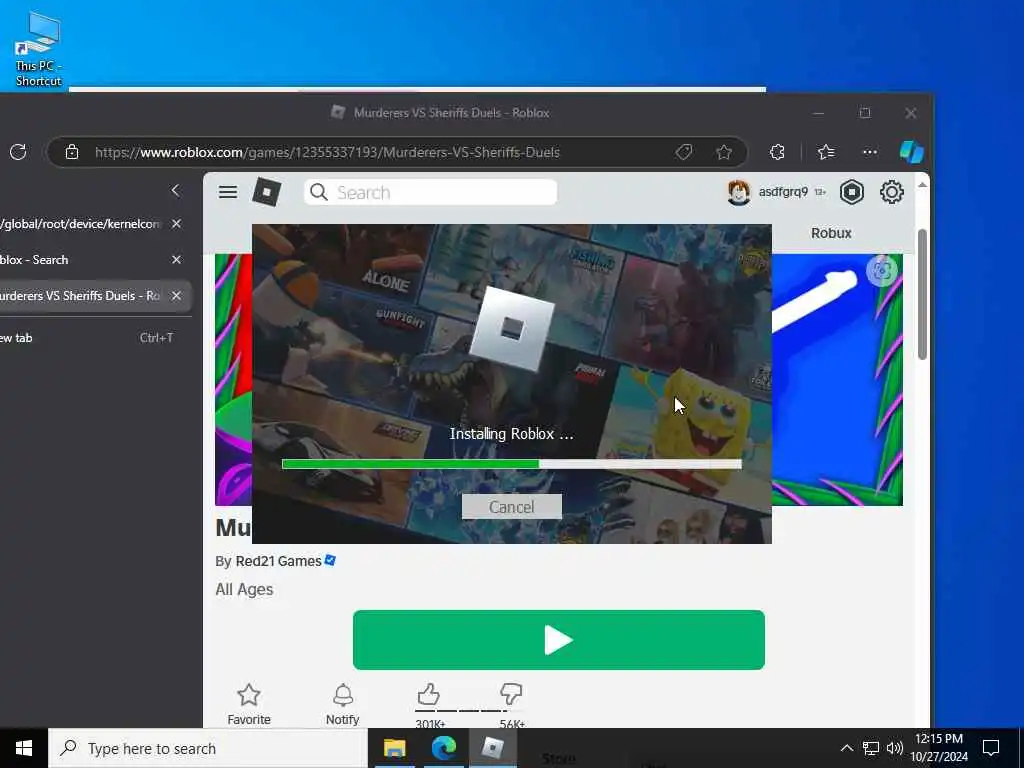1024x768 pixels.
Task: Open asdfgrq9 profile avatar
Action: click(x=739, y=193)
